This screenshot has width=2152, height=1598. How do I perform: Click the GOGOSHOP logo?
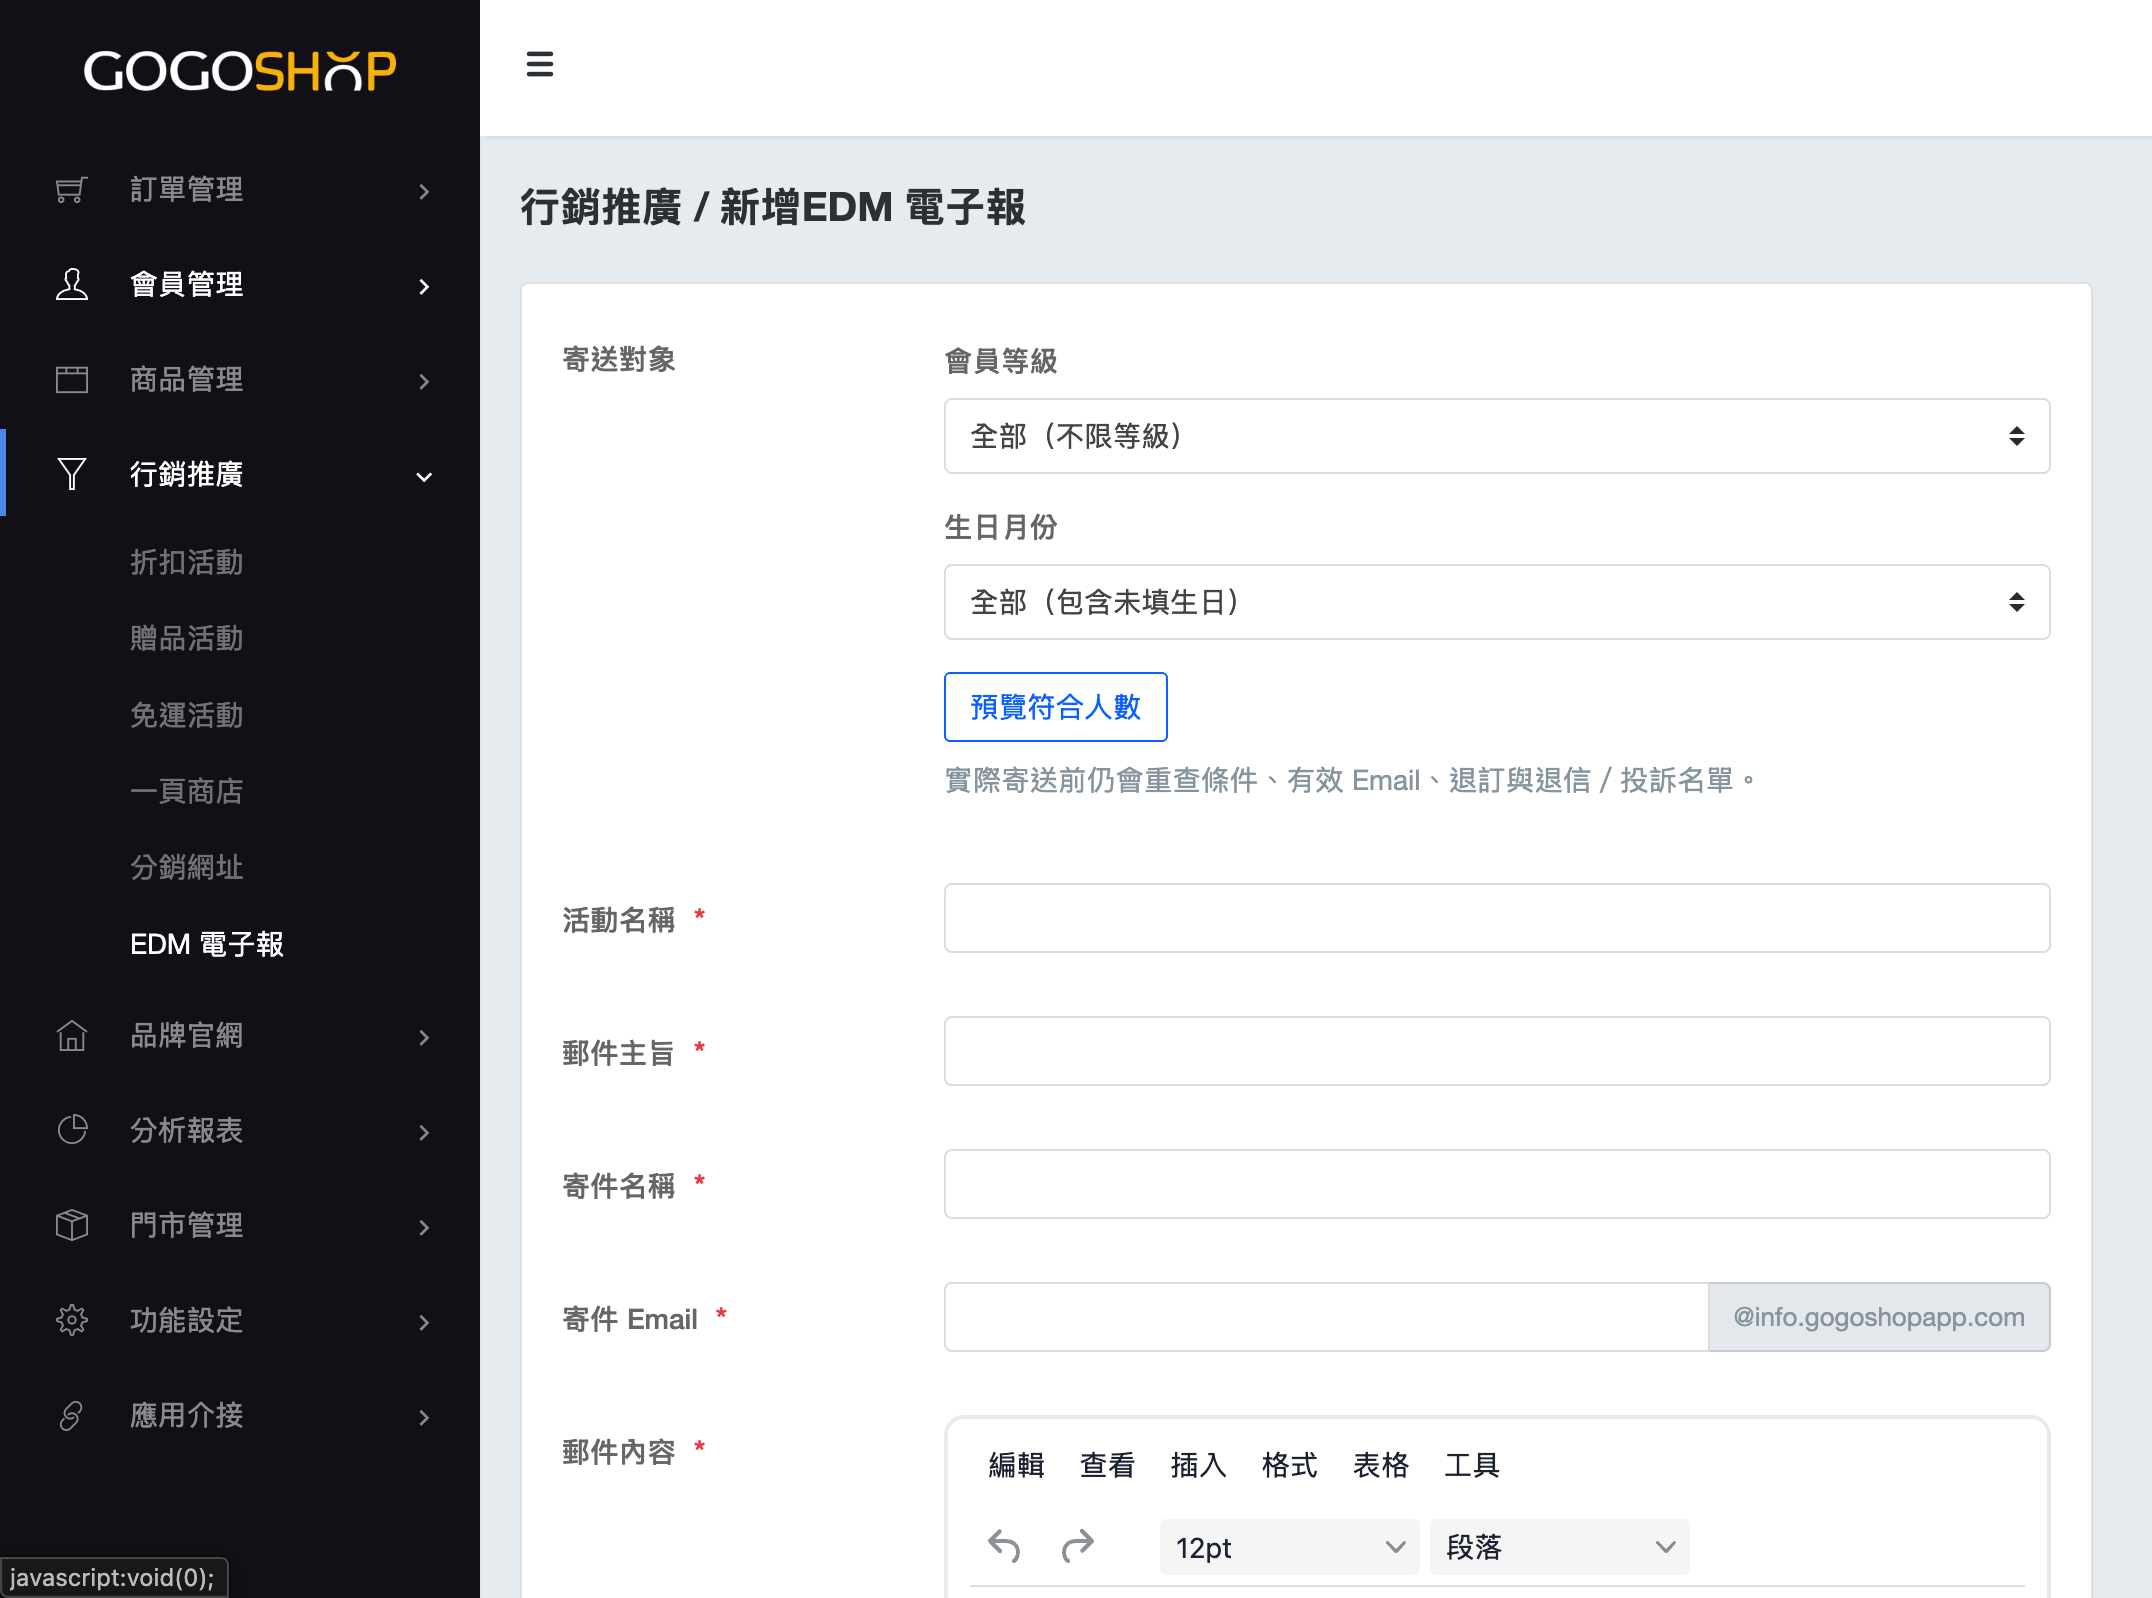click(240, 71)
